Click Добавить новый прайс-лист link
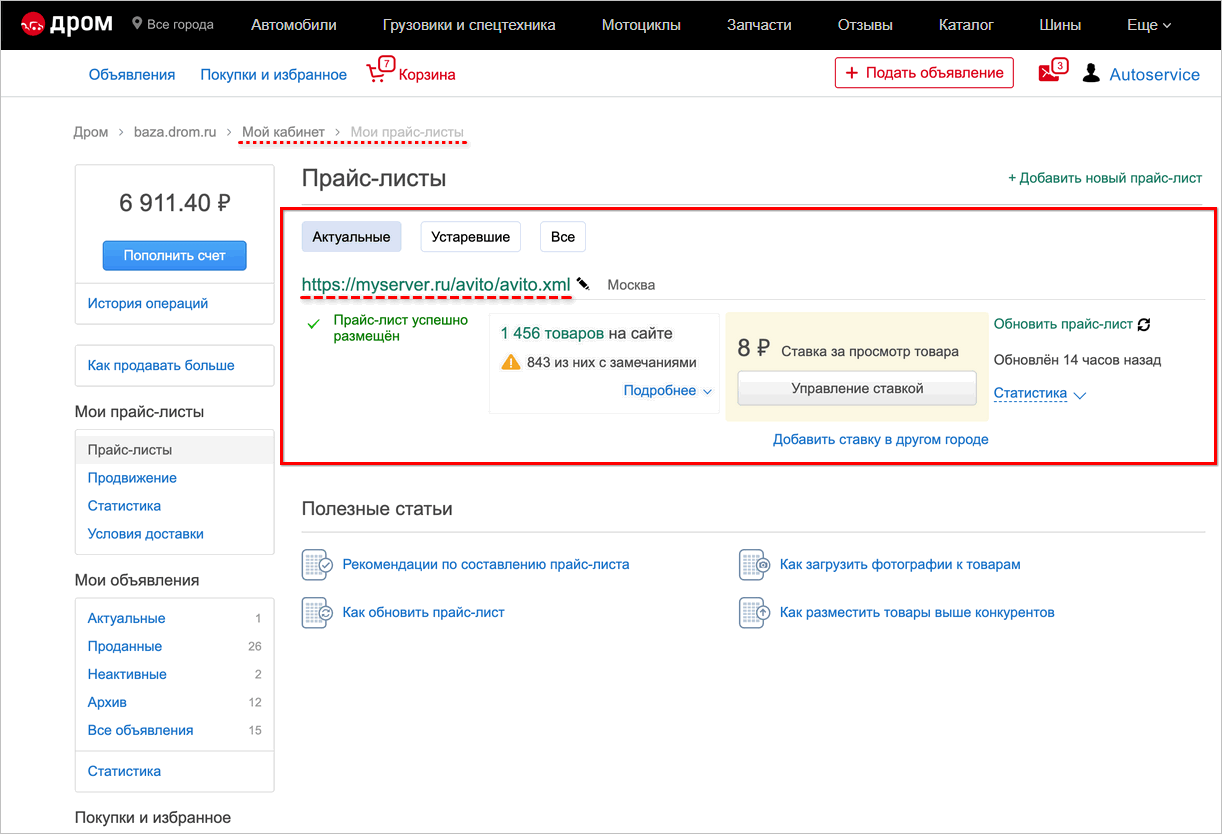 (1105, 178)
